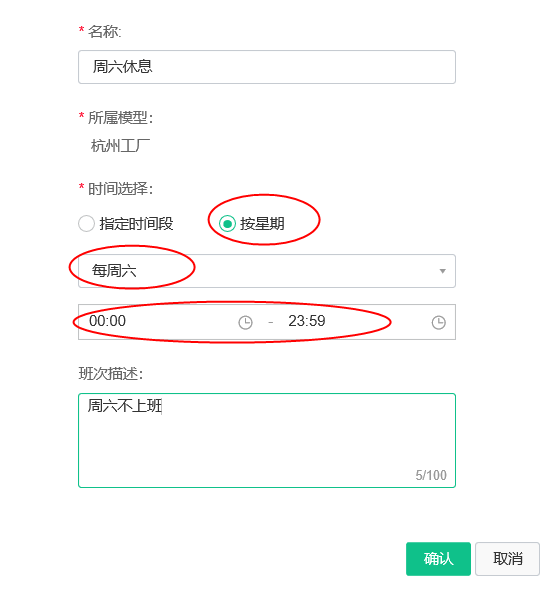Image resolution: width=547 pixels, height=593 pixels.
Task: Click into the 周六不上班 description textarea
Action: coord(267,441)
